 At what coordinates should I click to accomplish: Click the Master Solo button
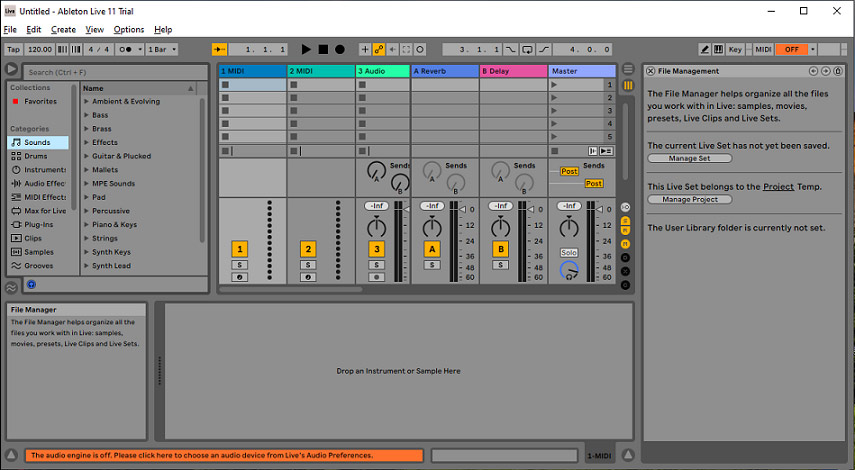pos(569,252)
